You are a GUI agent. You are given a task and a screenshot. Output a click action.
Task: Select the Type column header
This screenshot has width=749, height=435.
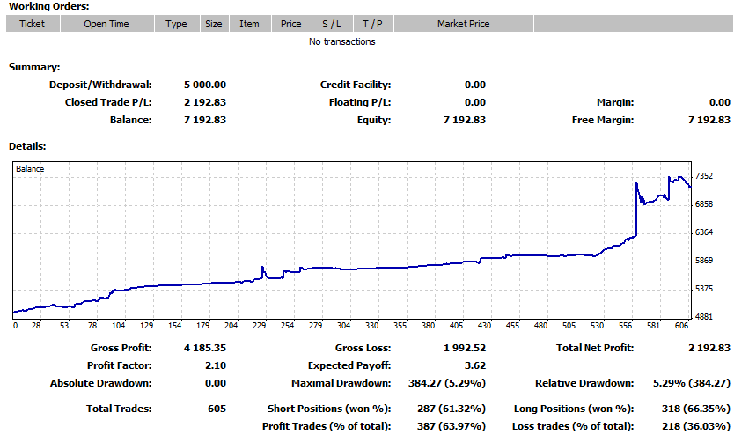pyautogui.click(x=176, y=24)
